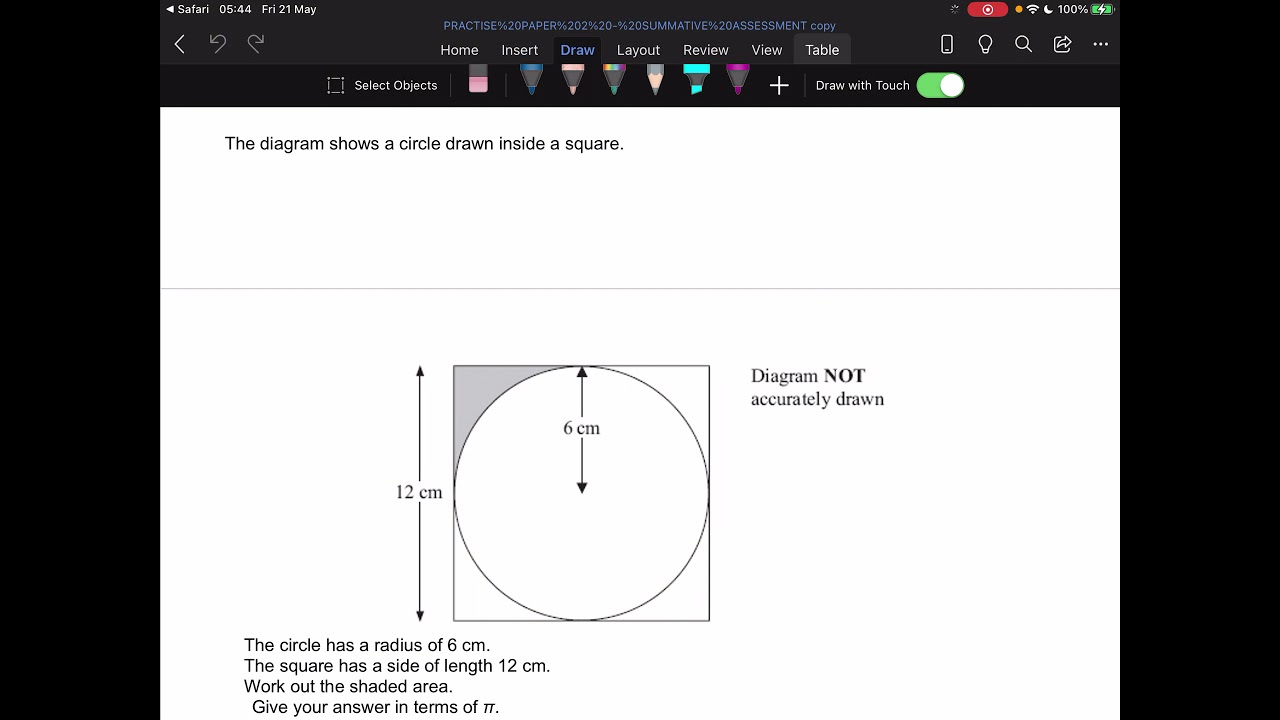Image resolution: width=1280 pixels, height=720 pixels.
Task: Open the Review tab
Action: (706, 50)
